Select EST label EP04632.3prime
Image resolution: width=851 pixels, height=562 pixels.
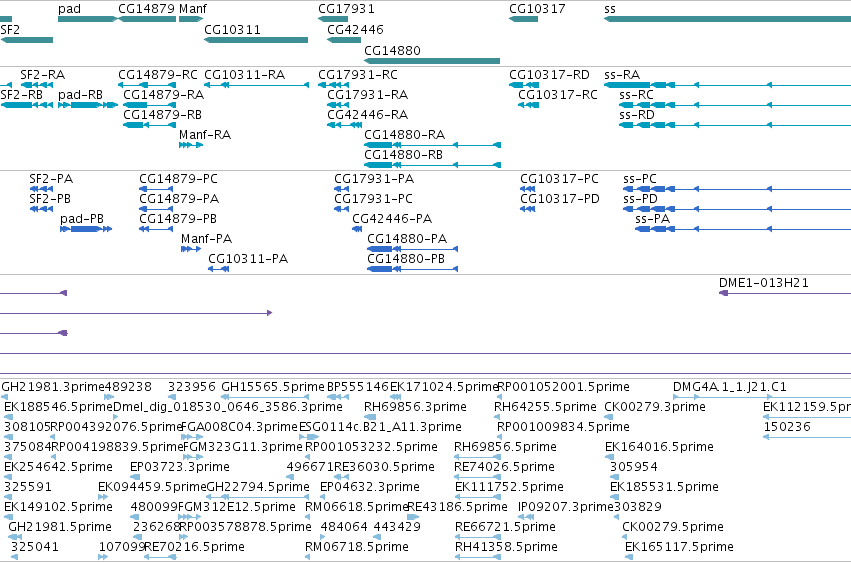click(370, 487)
